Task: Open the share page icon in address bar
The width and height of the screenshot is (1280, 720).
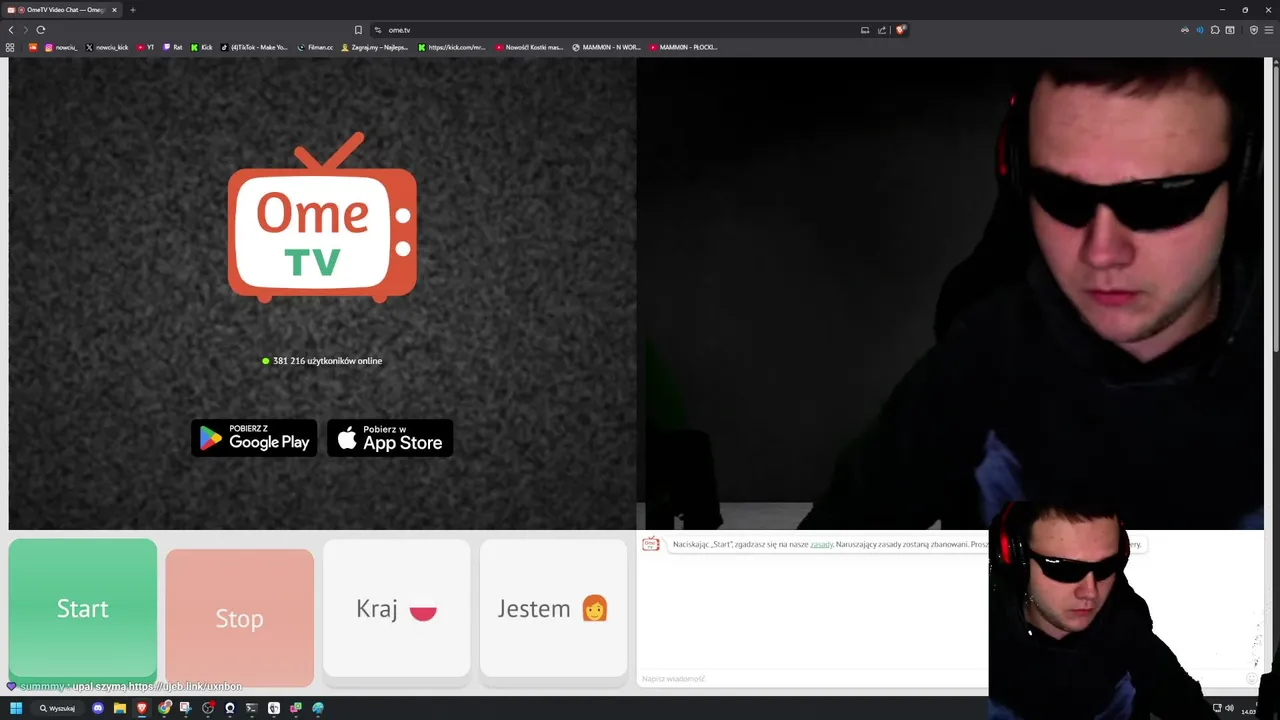Action: coord(882,30)
